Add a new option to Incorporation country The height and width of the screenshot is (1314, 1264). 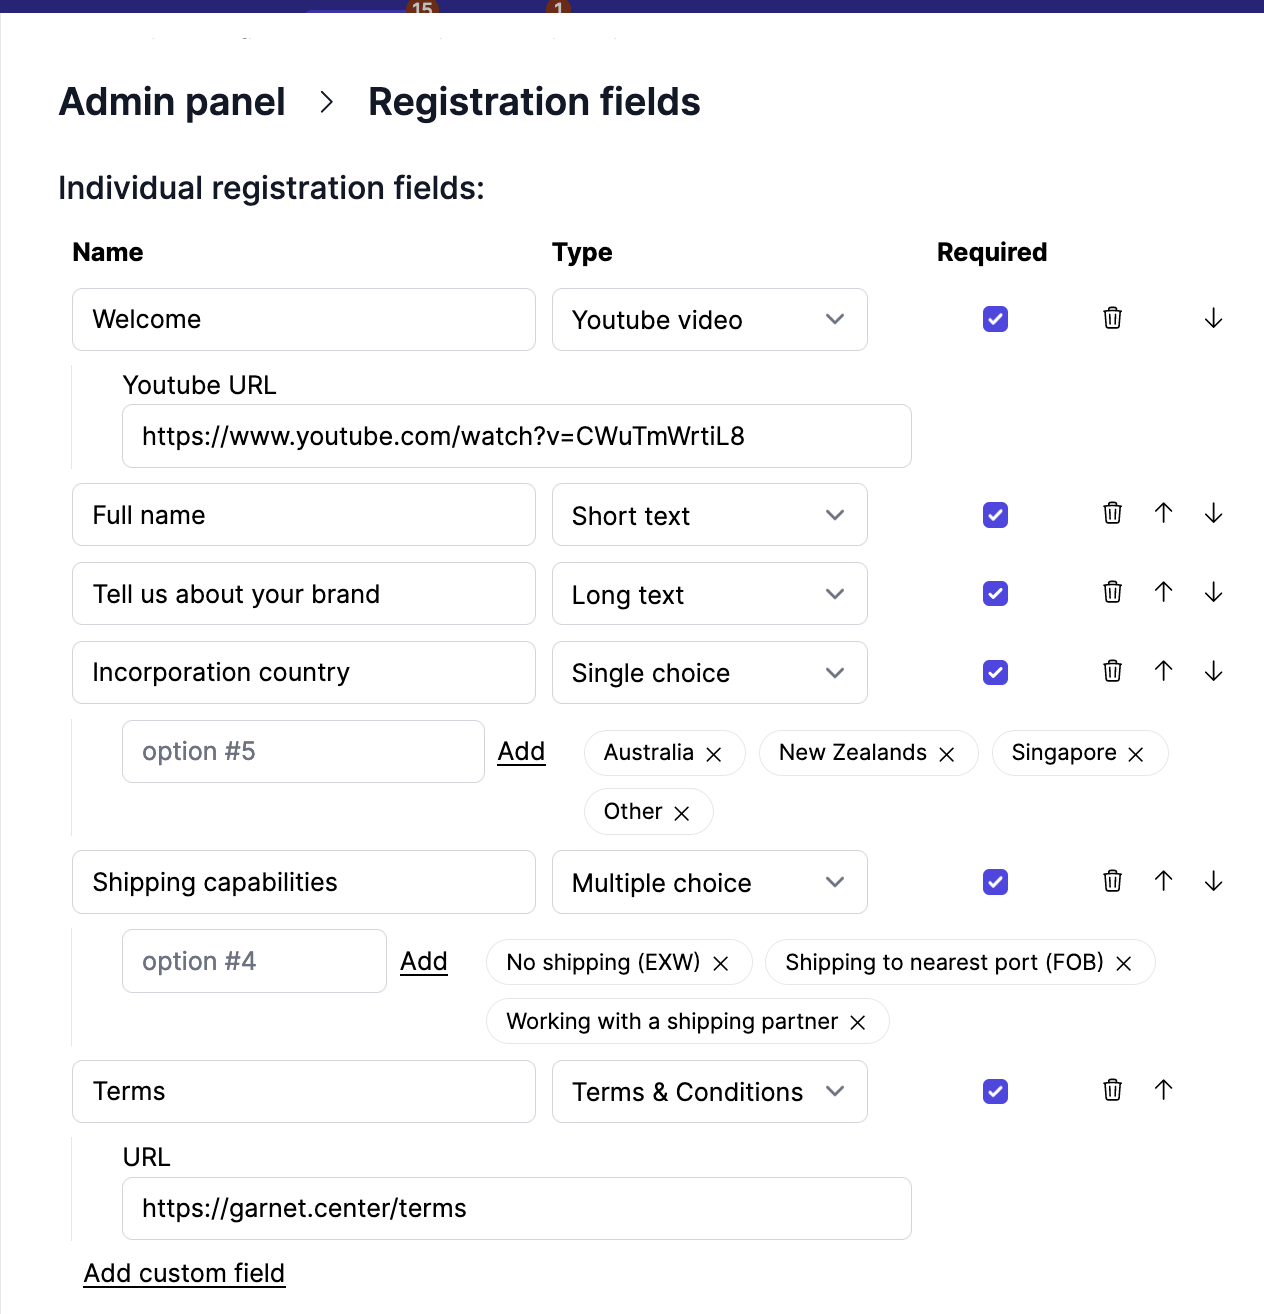521,751
